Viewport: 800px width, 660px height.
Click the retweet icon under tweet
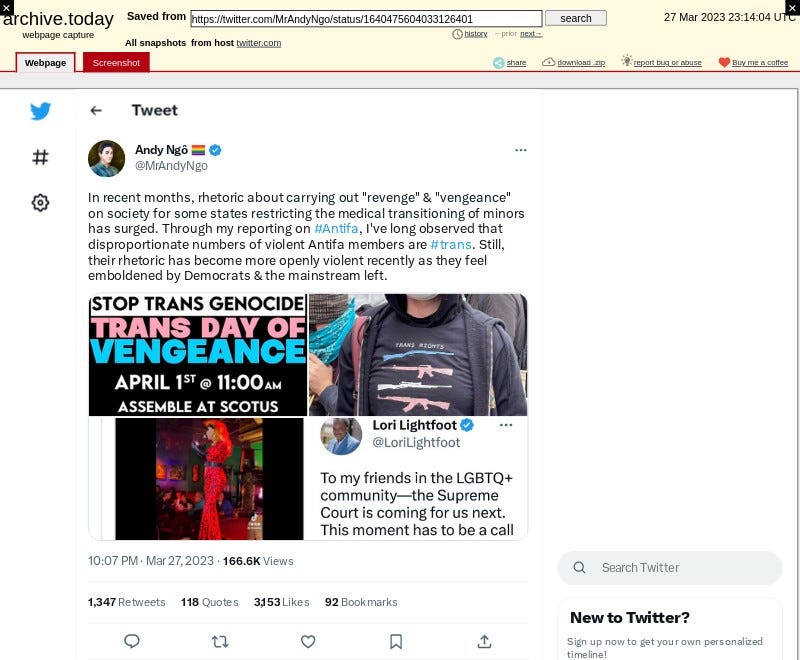pos(220,641)
